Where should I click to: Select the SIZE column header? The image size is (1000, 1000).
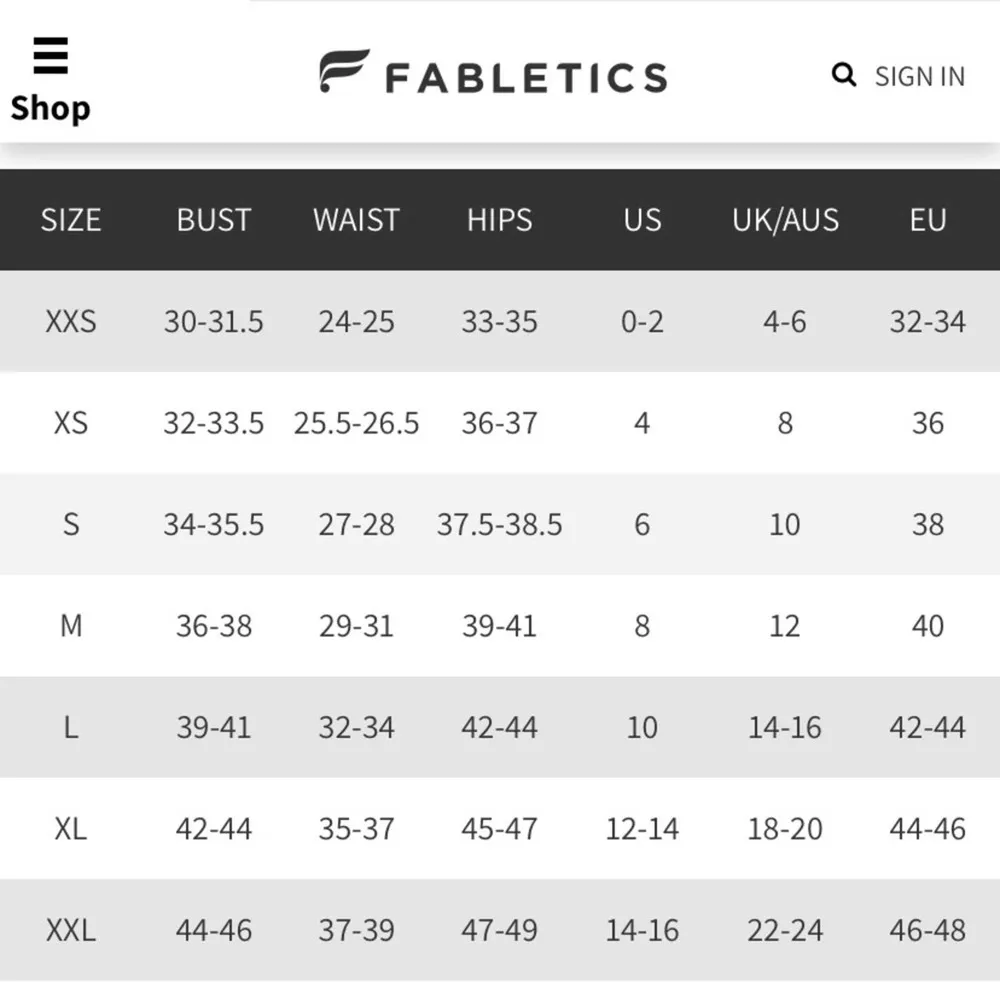[71, 220]
